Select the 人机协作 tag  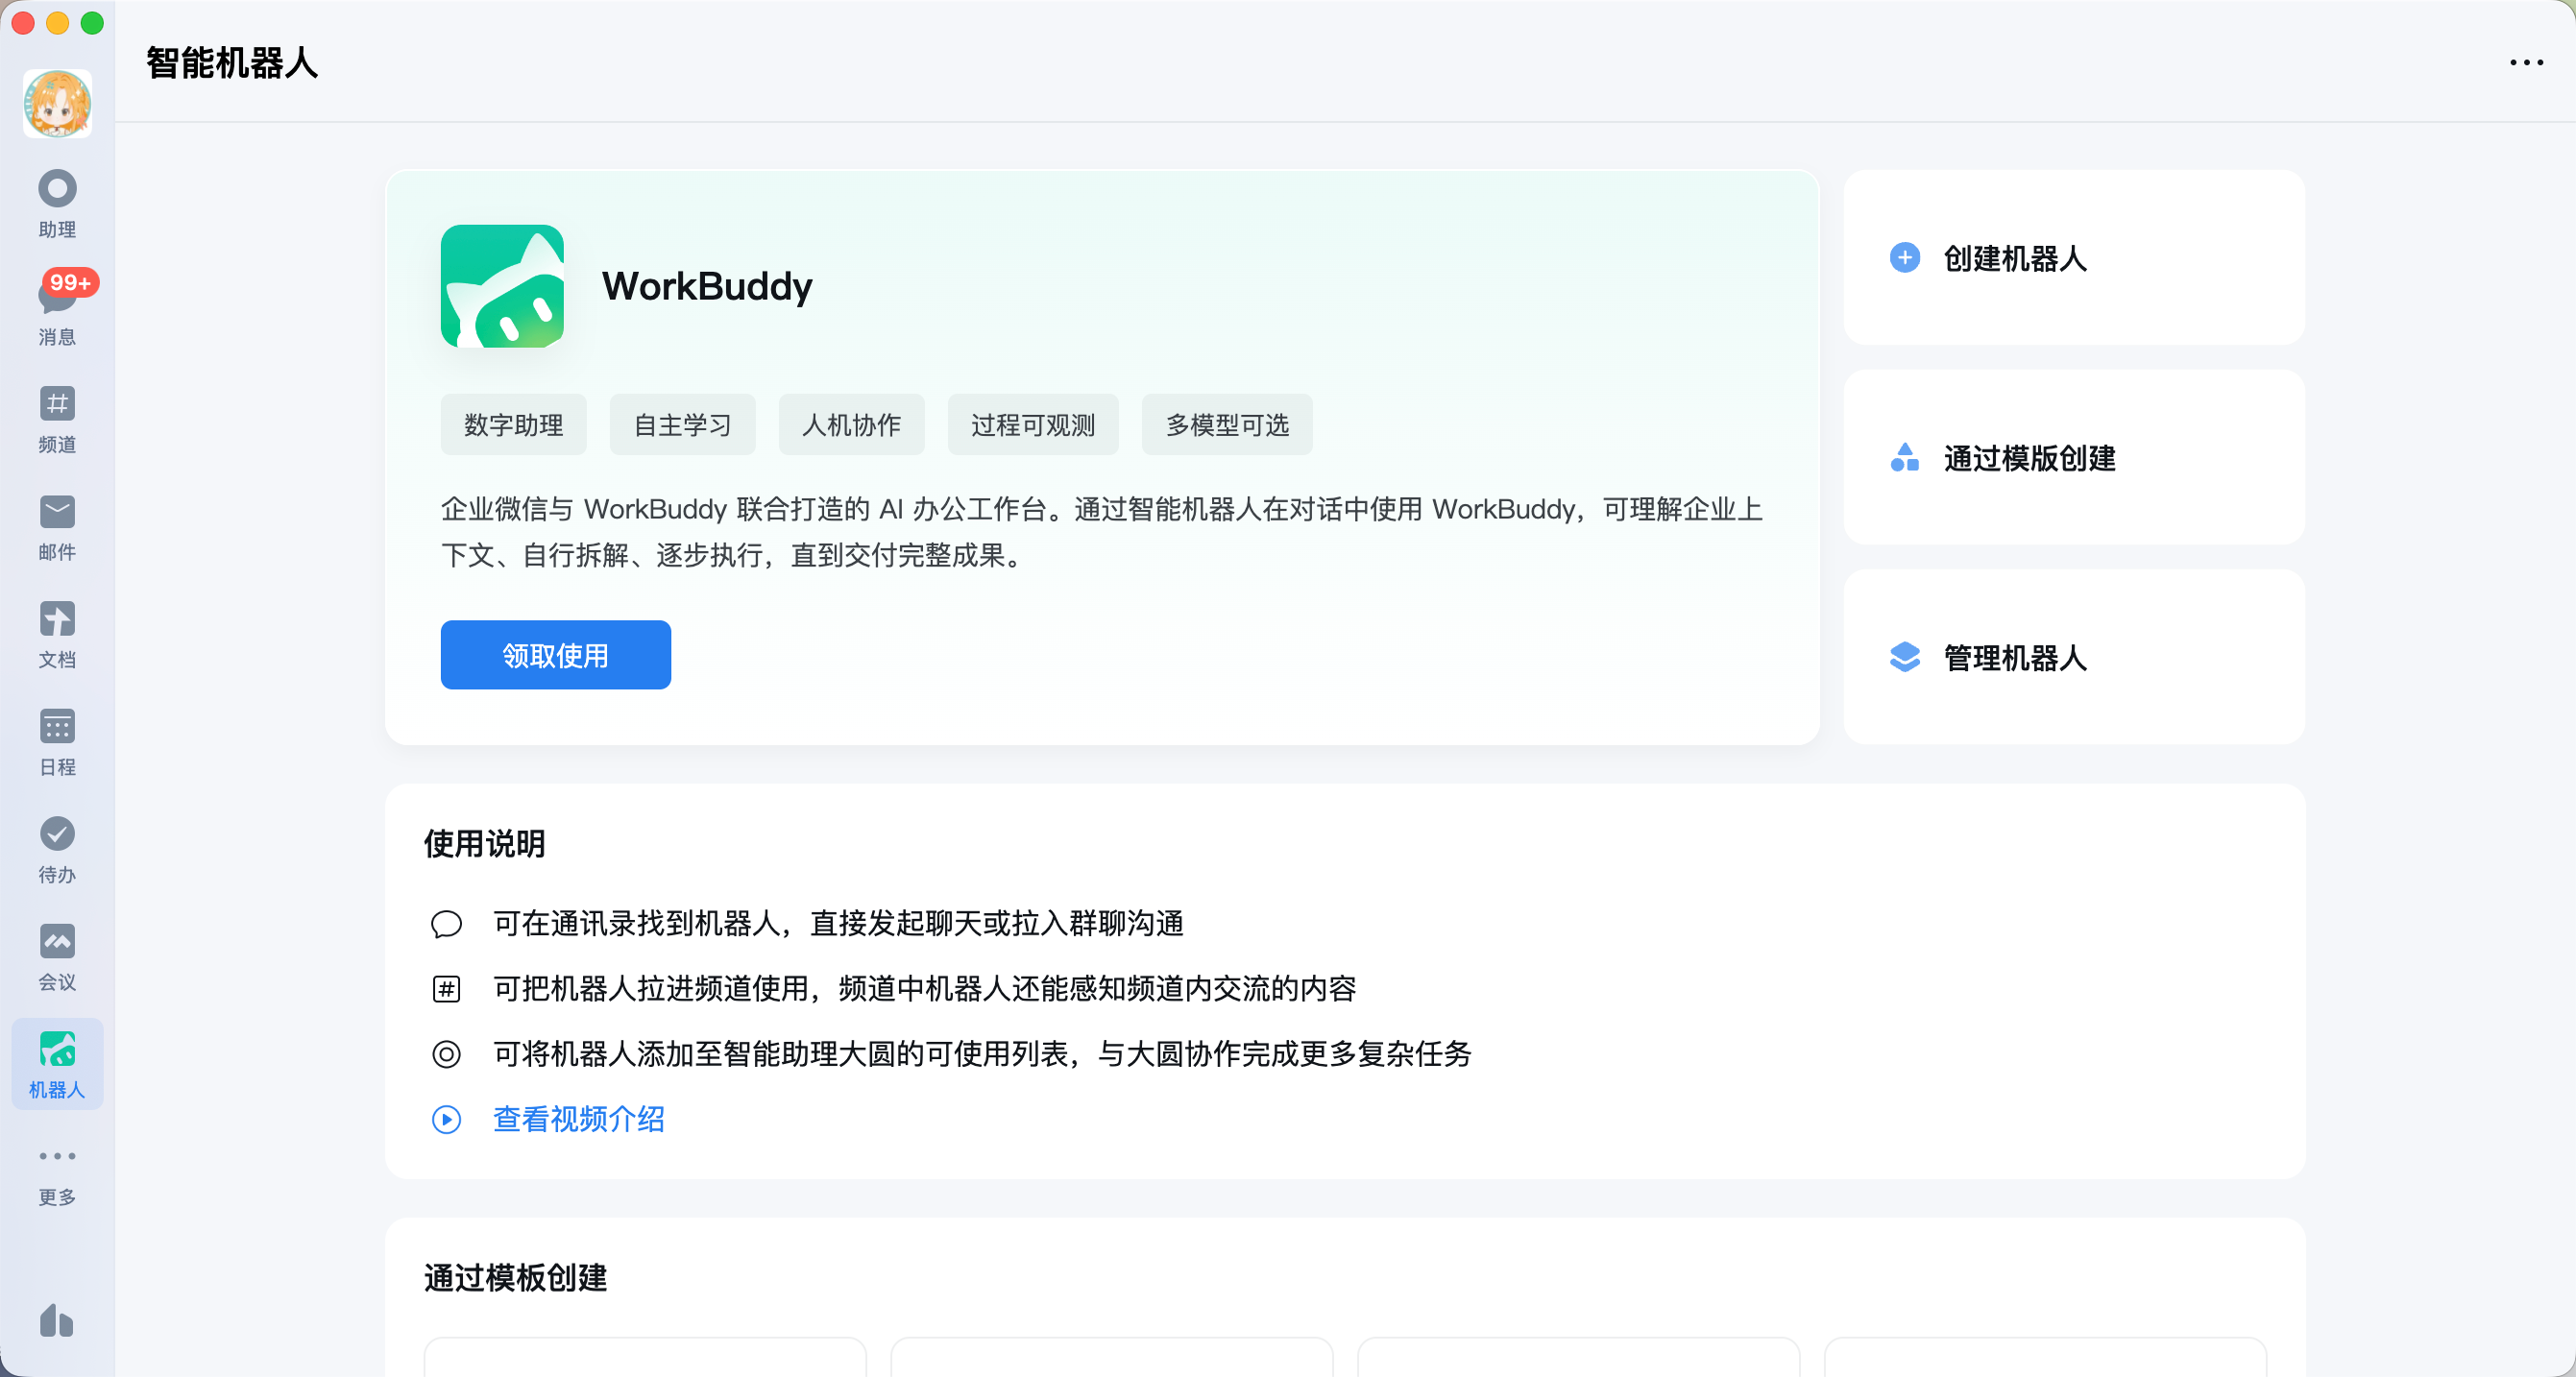point(851,425)
